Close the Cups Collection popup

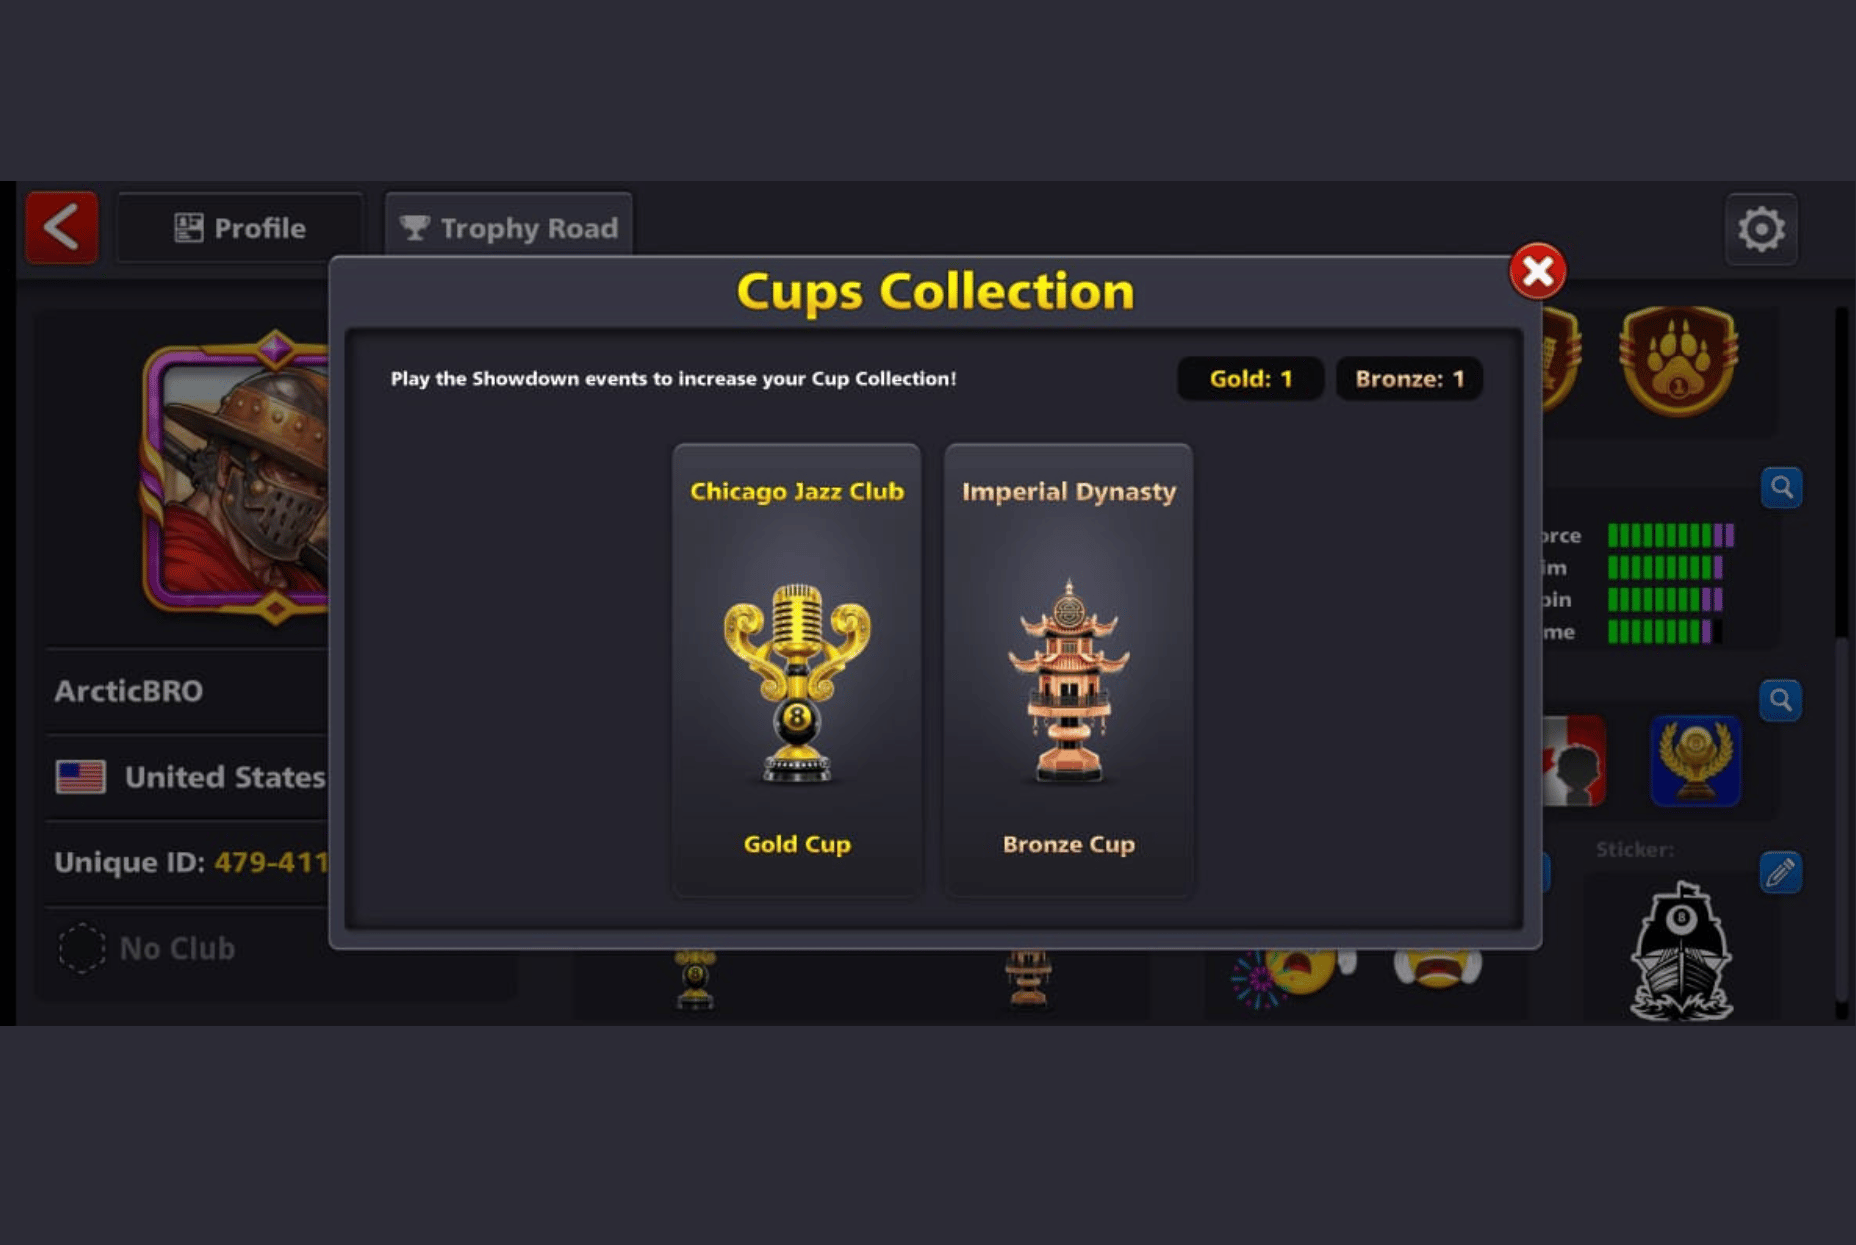1537,271
